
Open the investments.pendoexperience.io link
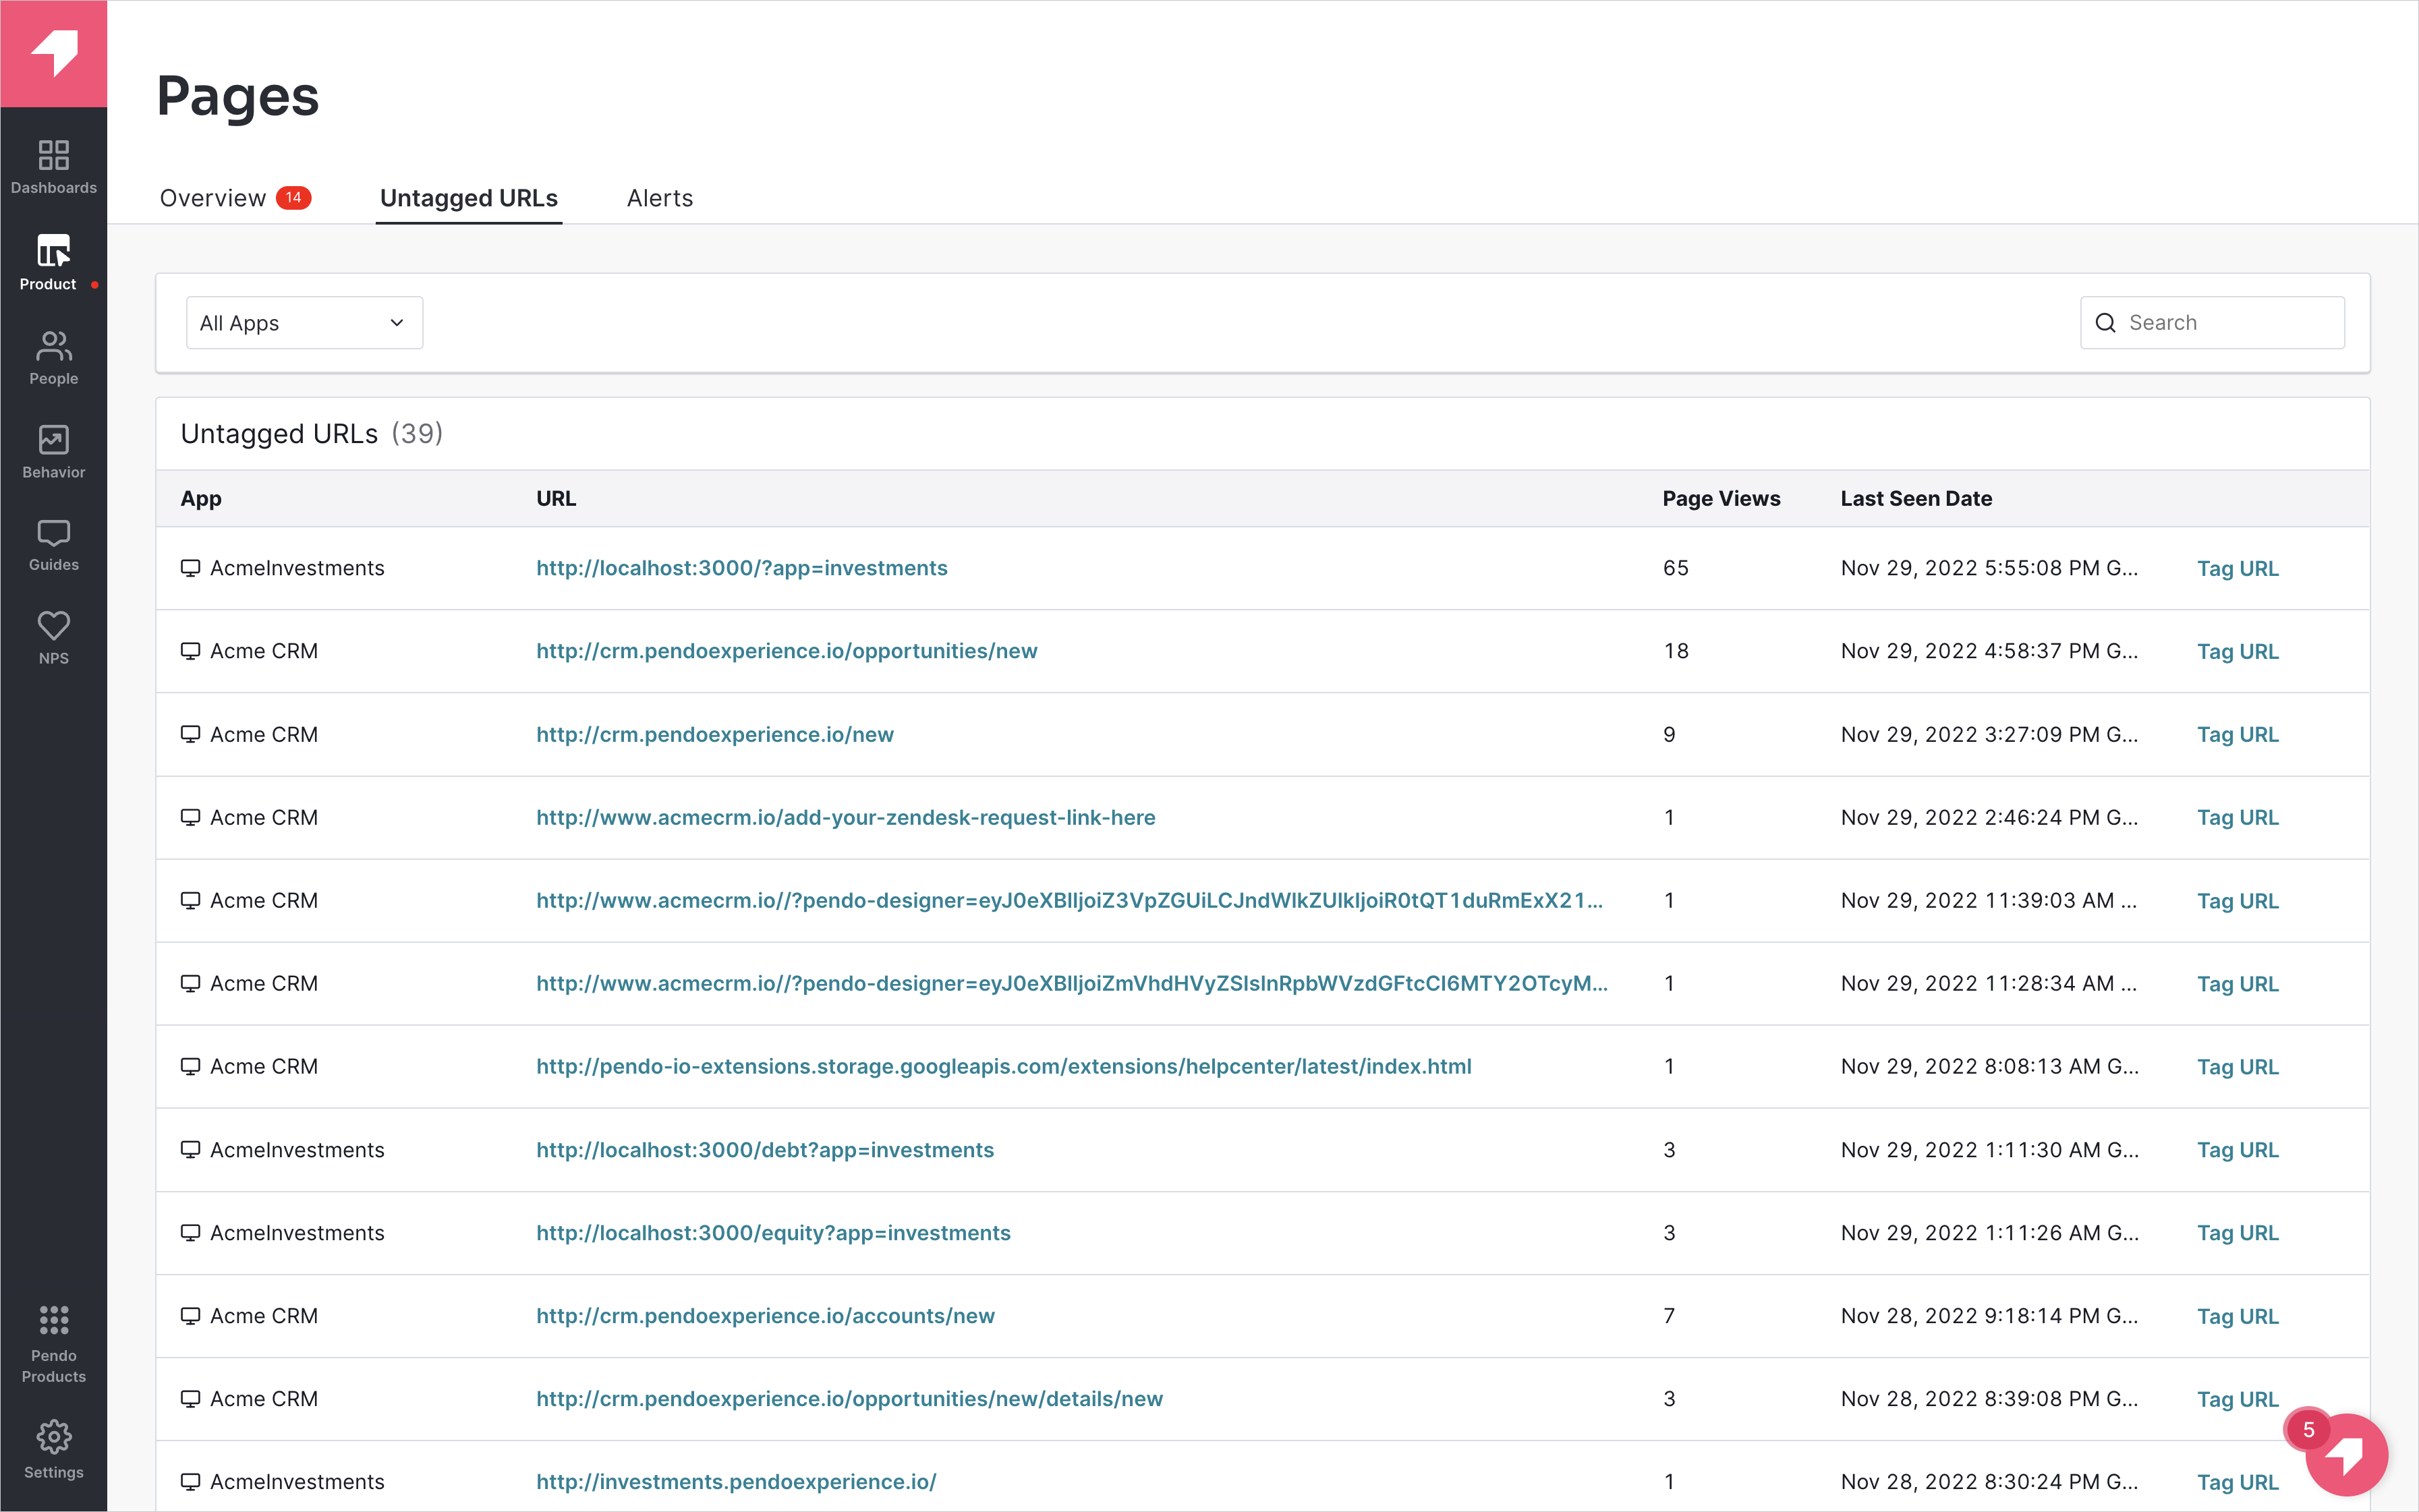pos(736,1482)
